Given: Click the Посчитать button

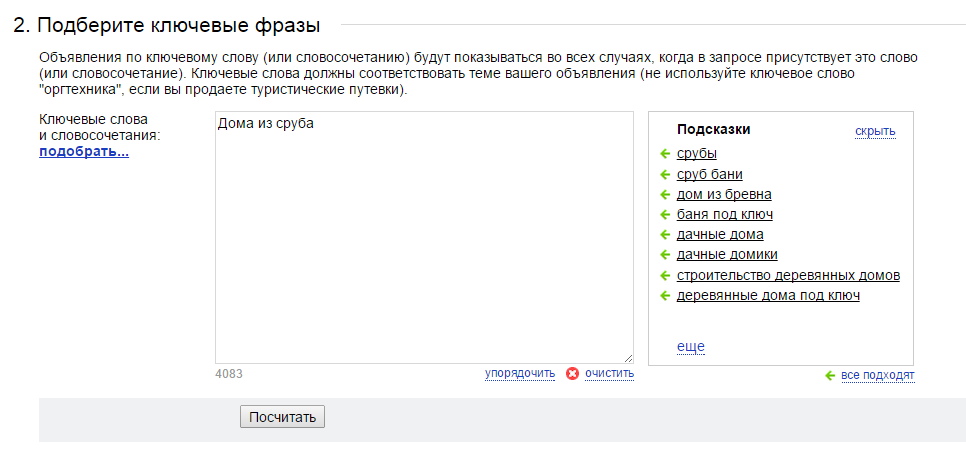Looking at the screenshot, I should pyautogui.click(x=282, y=417).
